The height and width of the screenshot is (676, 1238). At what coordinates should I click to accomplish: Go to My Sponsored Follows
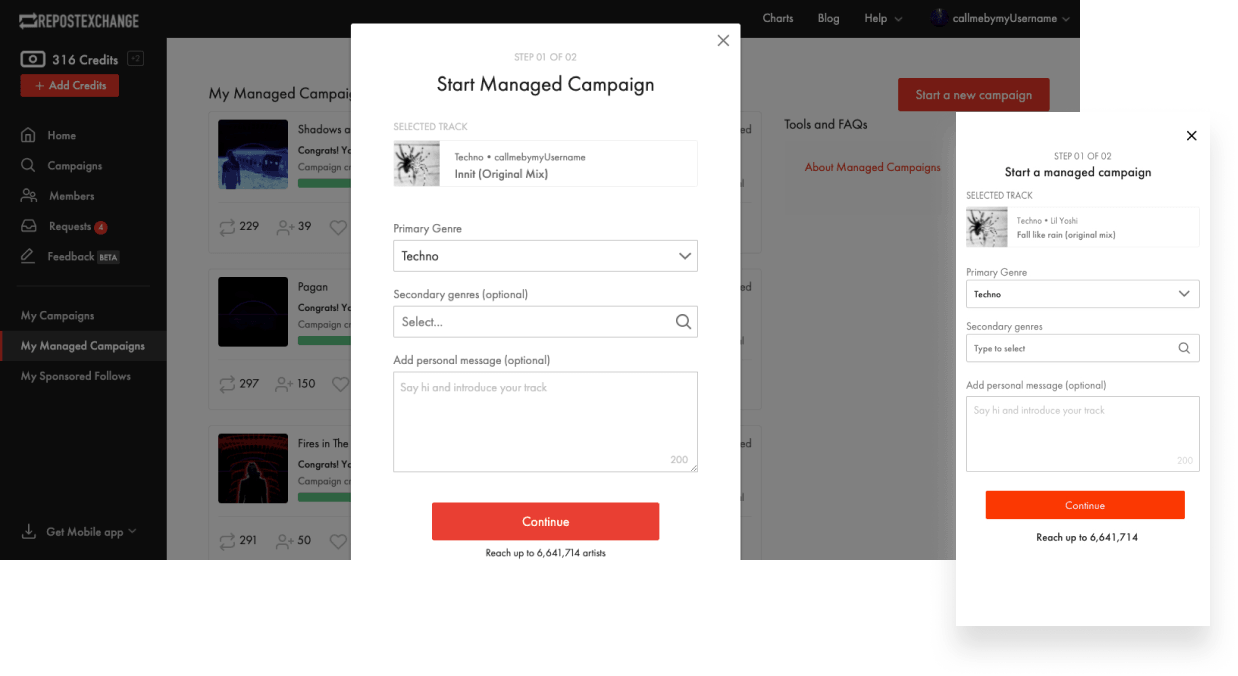coord(76,376)
